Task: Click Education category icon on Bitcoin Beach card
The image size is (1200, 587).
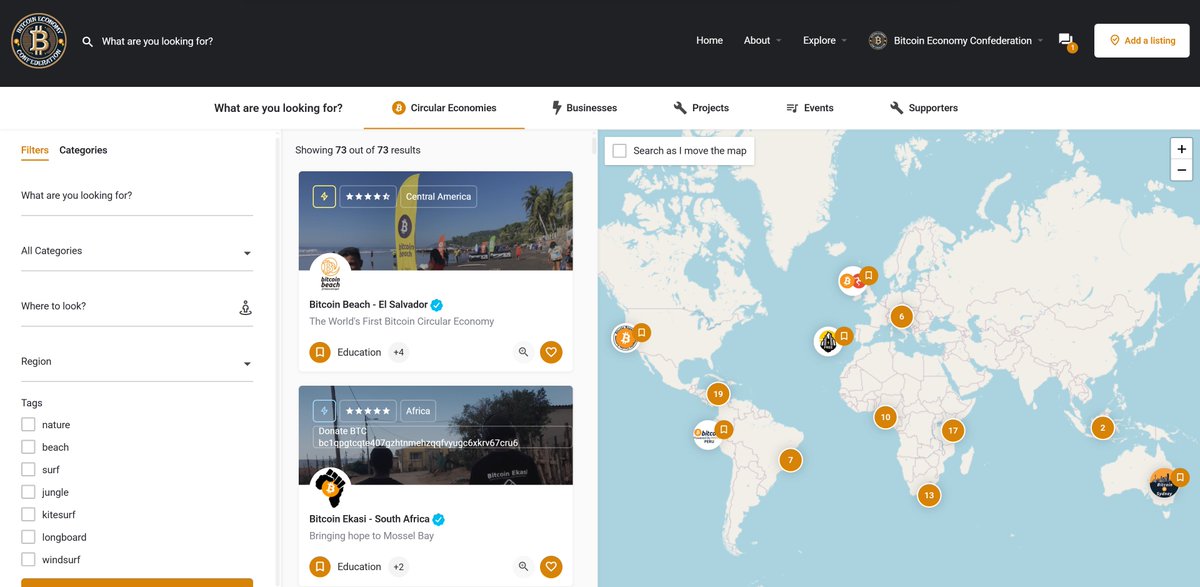Action: click(320, 352)
